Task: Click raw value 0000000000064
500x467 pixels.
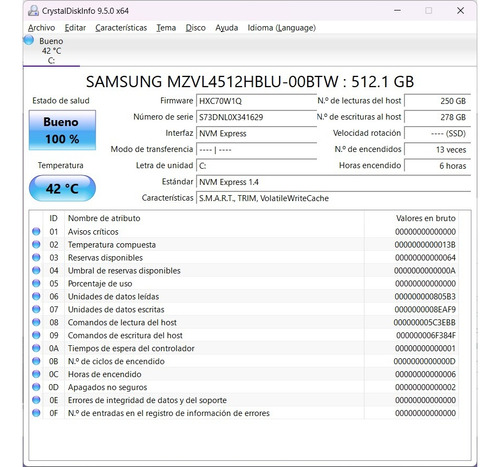Action: tap(425, 258)
